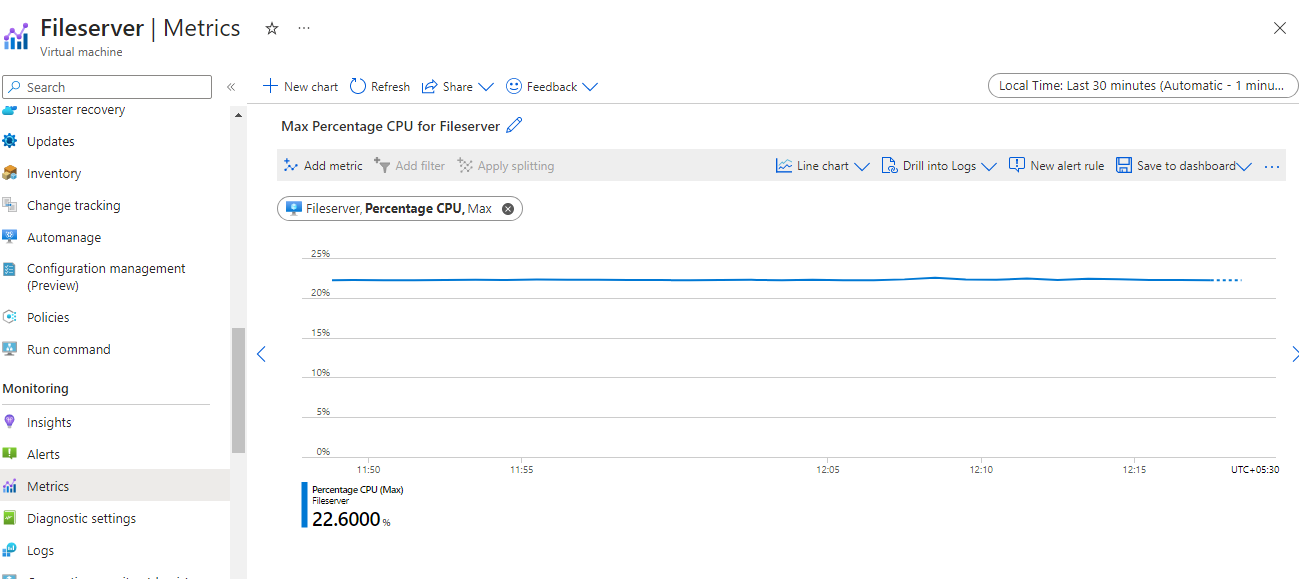Open the Local Time range picker
1299x579 pixels.
point(1141,85)
